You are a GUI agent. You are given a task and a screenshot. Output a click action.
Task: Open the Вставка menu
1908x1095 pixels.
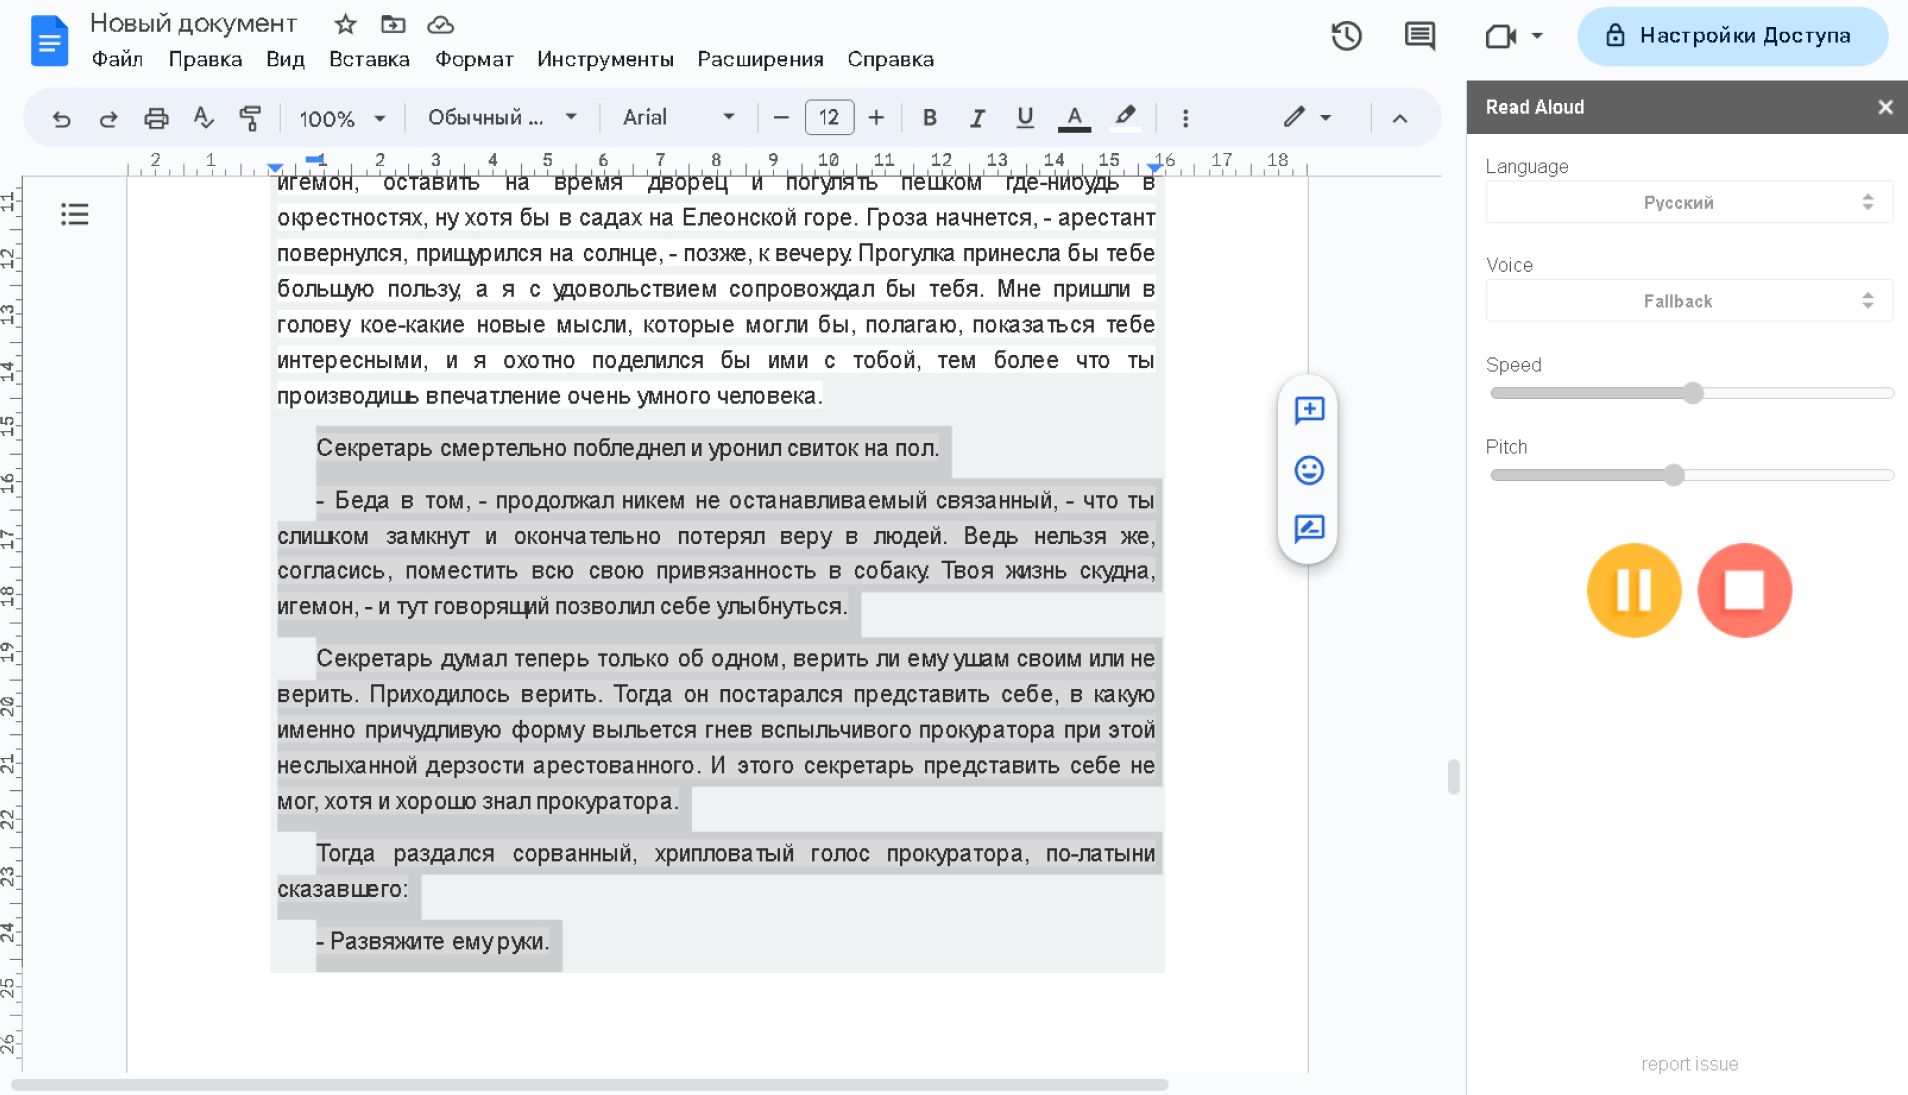pyautogui.click(x=369, y=59)
